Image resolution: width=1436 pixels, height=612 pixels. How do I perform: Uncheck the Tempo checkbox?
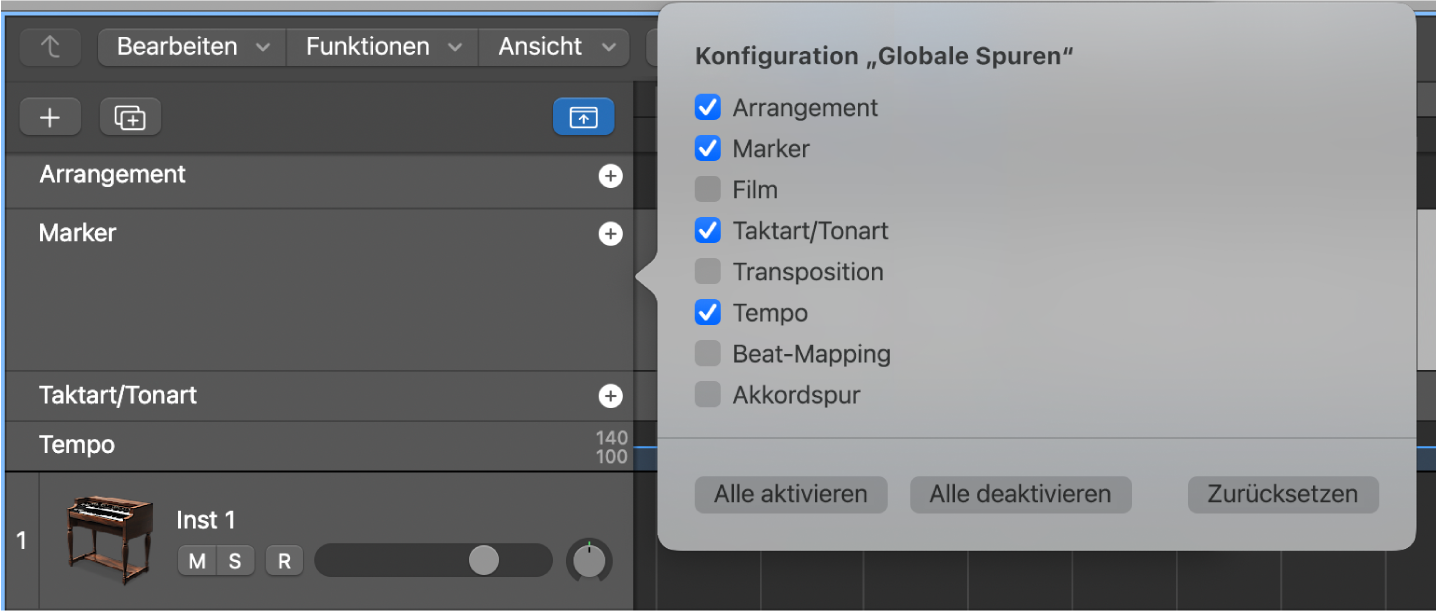pos(708,312)
